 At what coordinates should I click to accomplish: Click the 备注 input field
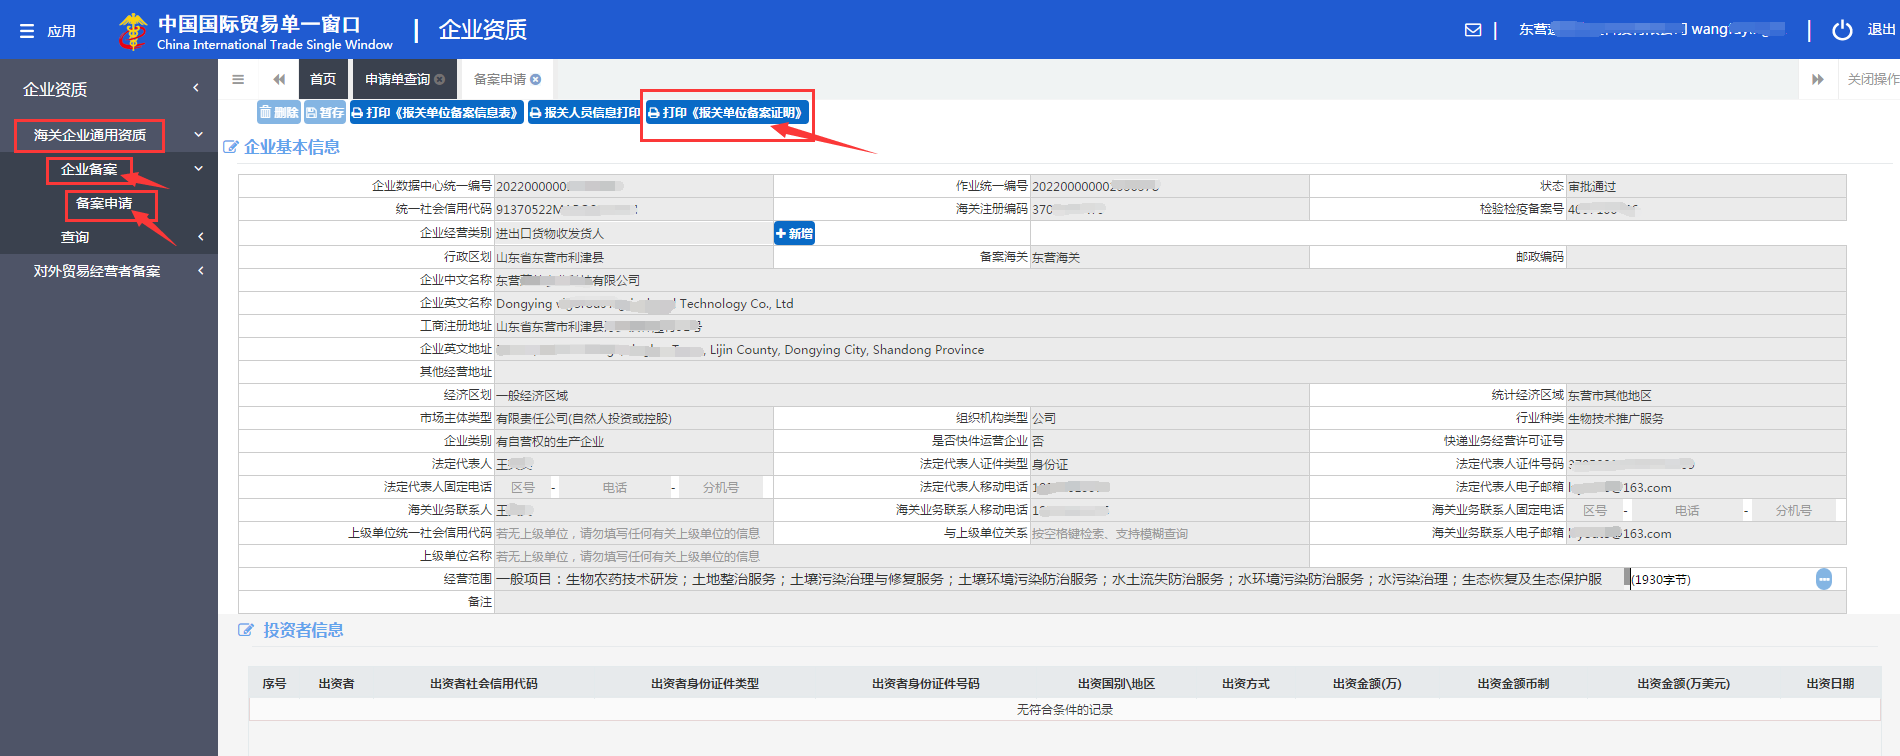pyautogui.click(x=1170, y=602)
